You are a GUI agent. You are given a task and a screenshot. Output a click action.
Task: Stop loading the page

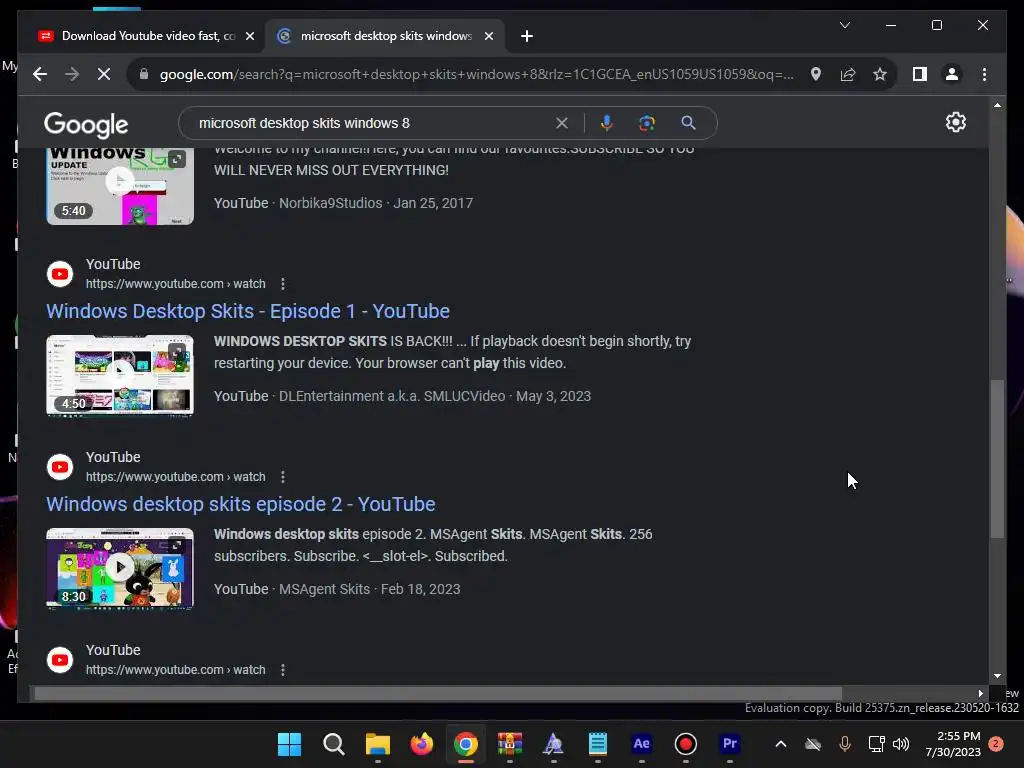click(x=104, y=74)
